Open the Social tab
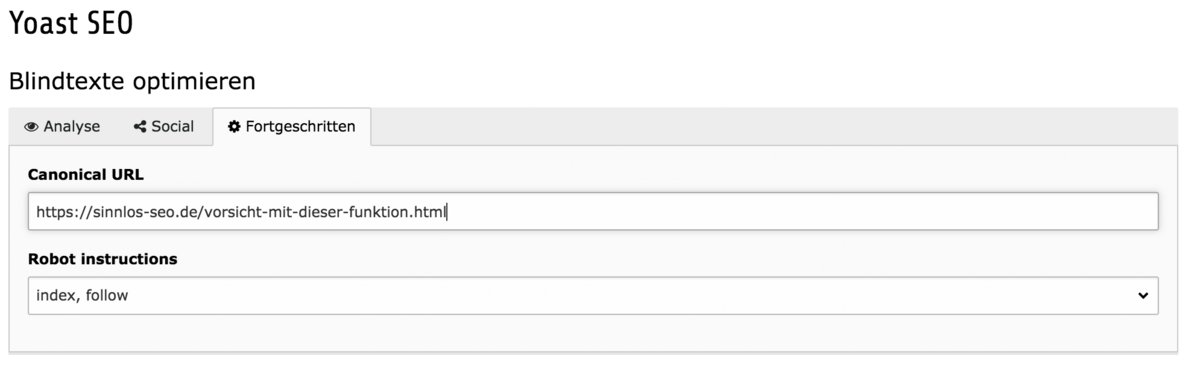Viewport: 1200px width, 385px height. click(x=164, y=127)
